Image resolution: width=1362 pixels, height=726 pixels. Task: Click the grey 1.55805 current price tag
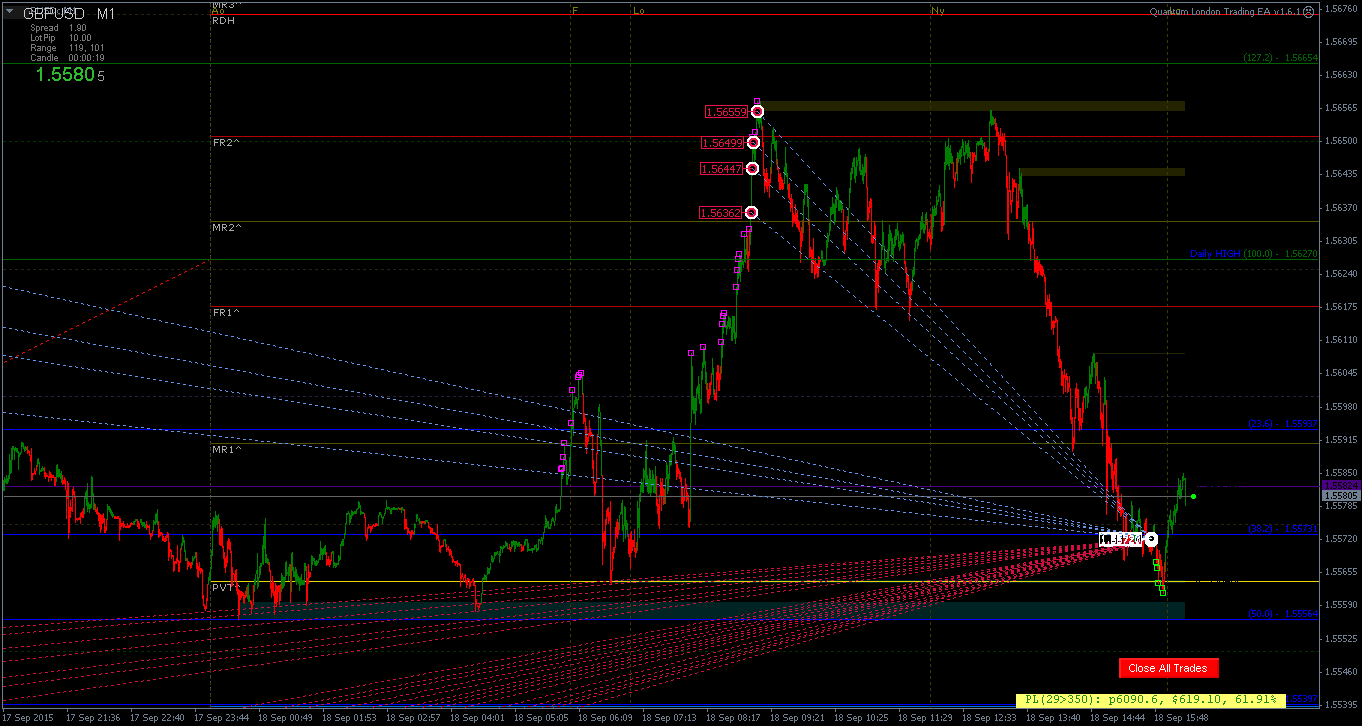[x=1340, y=496]
